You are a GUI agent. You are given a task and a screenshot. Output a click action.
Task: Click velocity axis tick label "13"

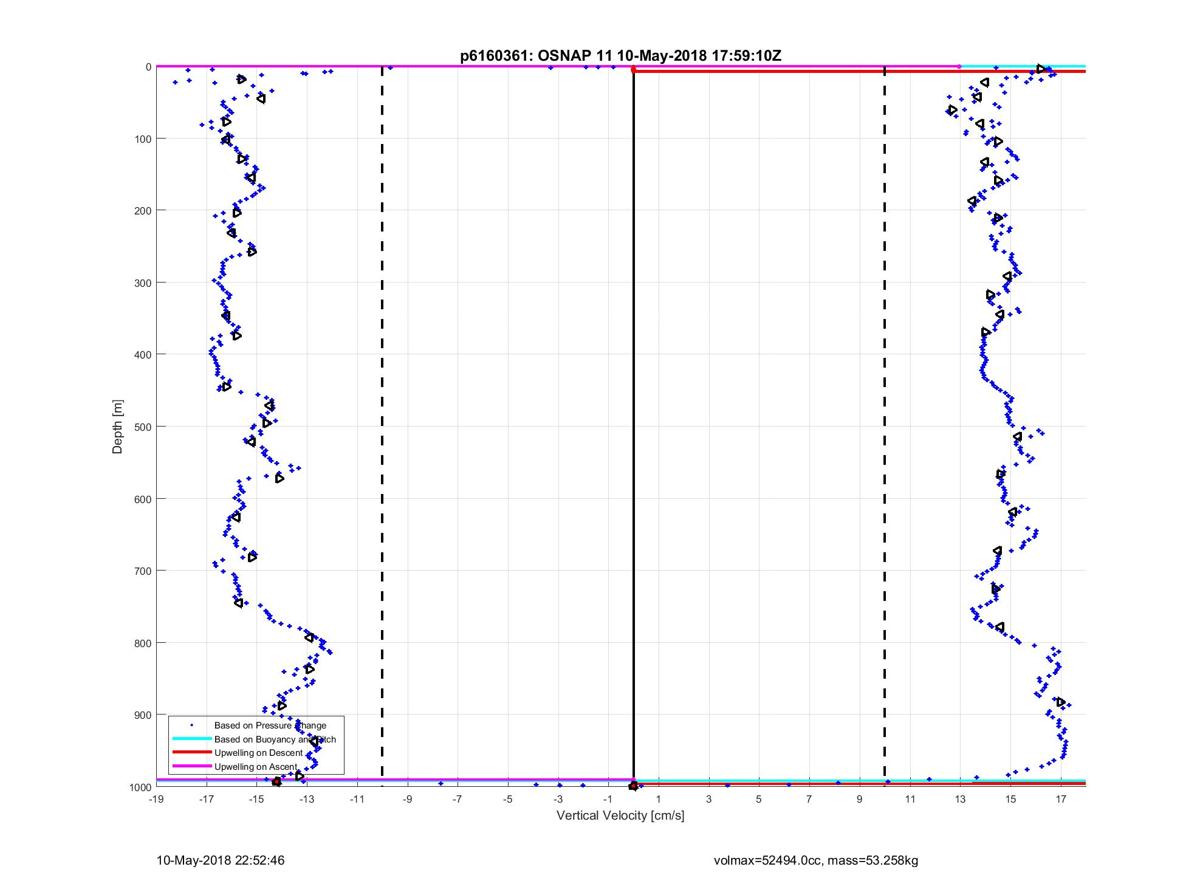(960, 799)
